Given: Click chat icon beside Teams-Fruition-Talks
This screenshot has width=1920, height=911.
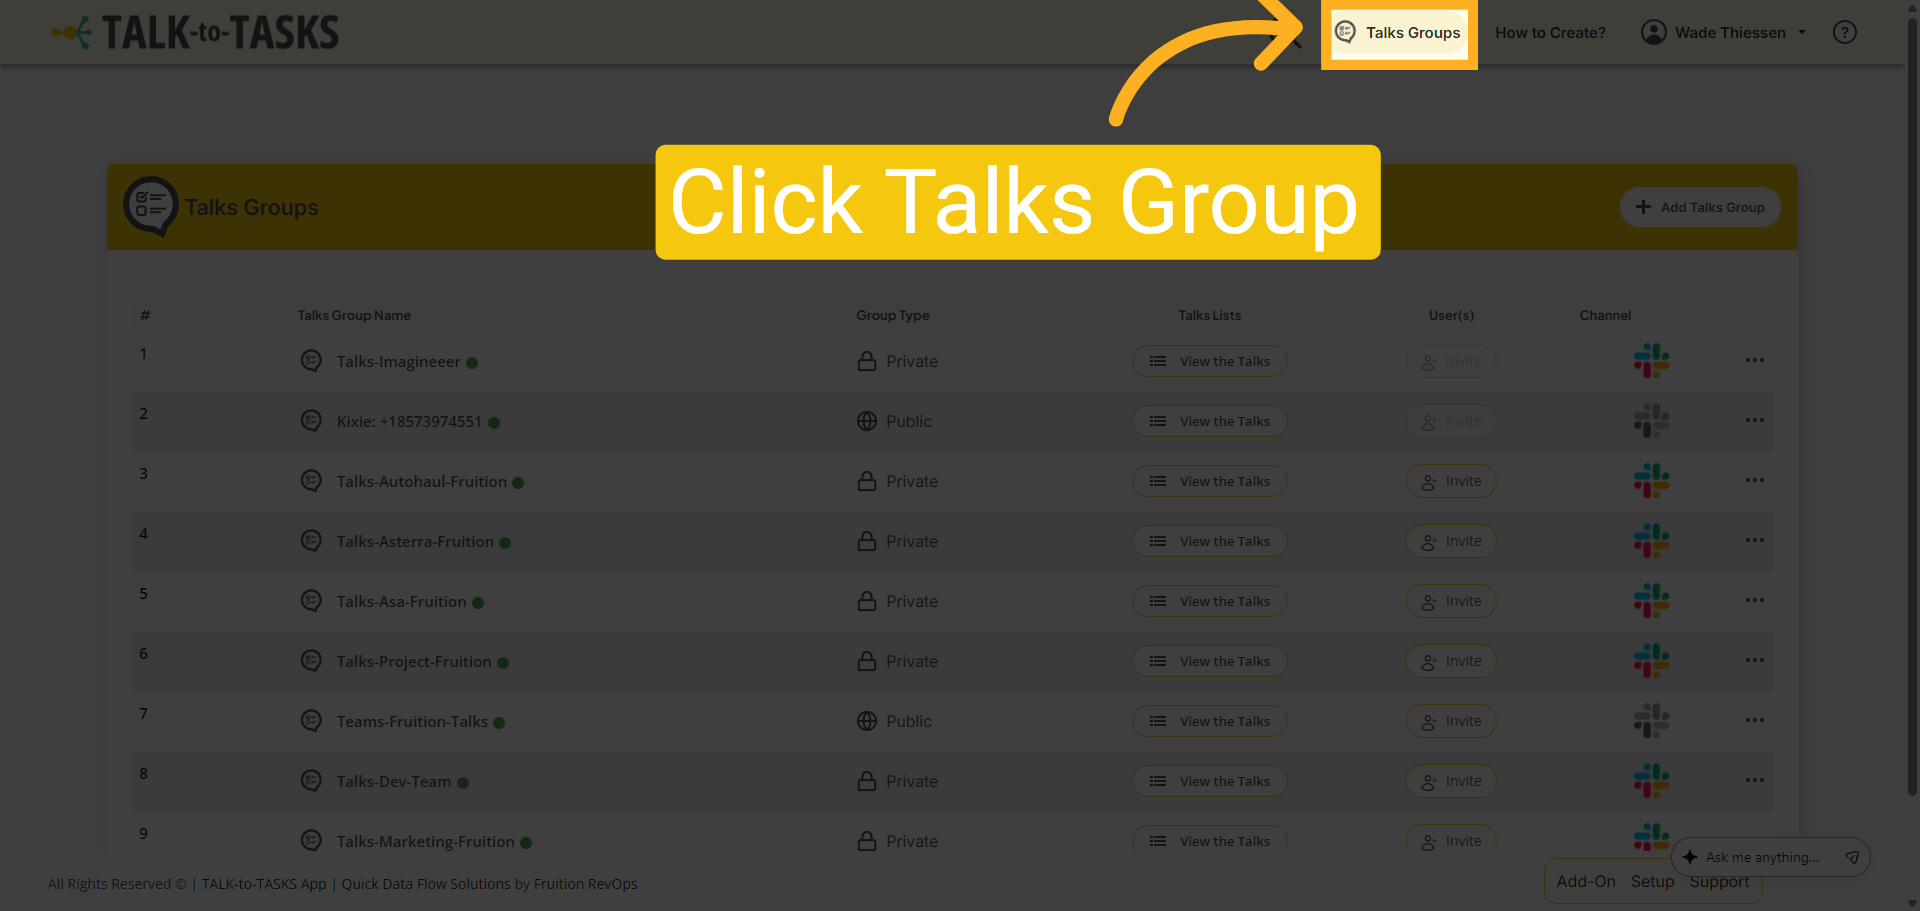Looking at the screenshot, I should coord(311,721).
